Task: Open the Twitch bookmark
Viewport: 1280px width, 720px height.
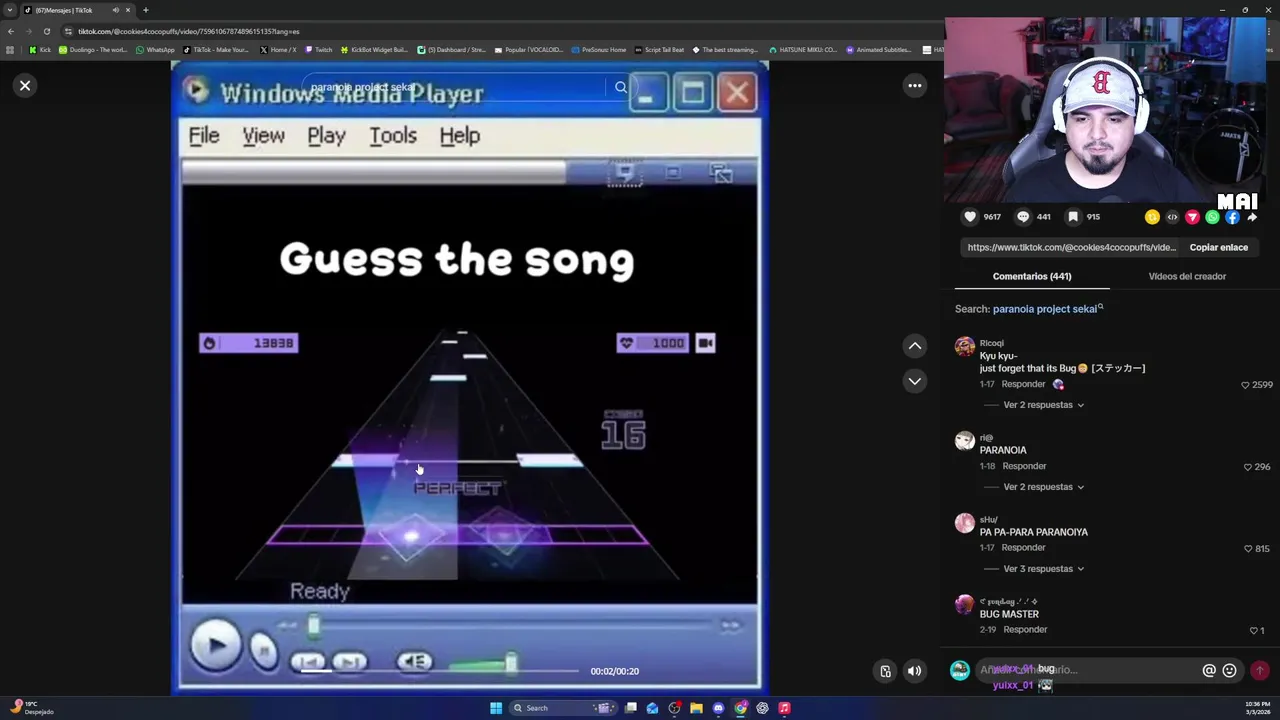Action: pos(318,49)
